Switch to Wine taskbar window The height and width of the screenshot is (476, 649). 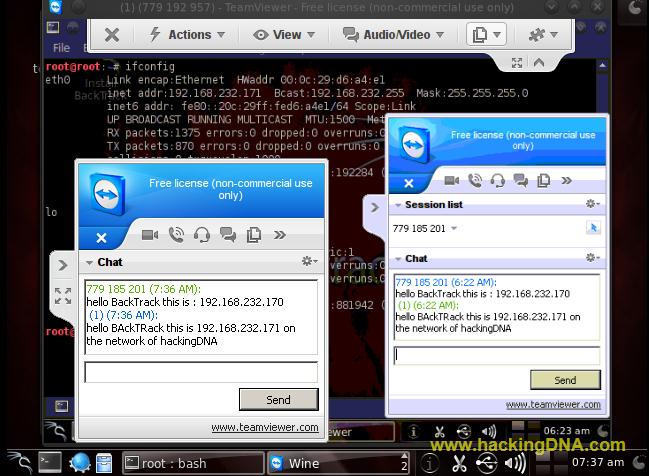(339, 463)
